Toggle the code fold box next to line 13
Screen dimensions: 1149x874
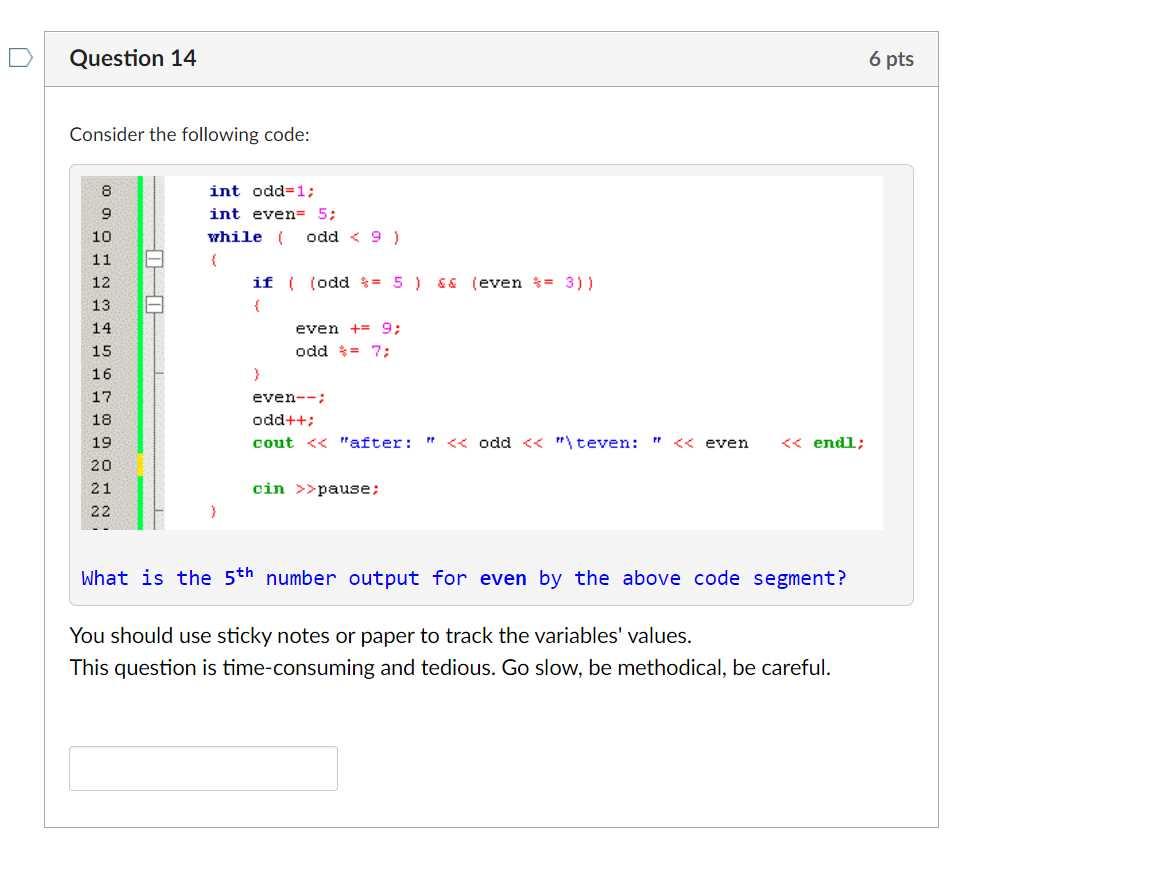point(154,304)
